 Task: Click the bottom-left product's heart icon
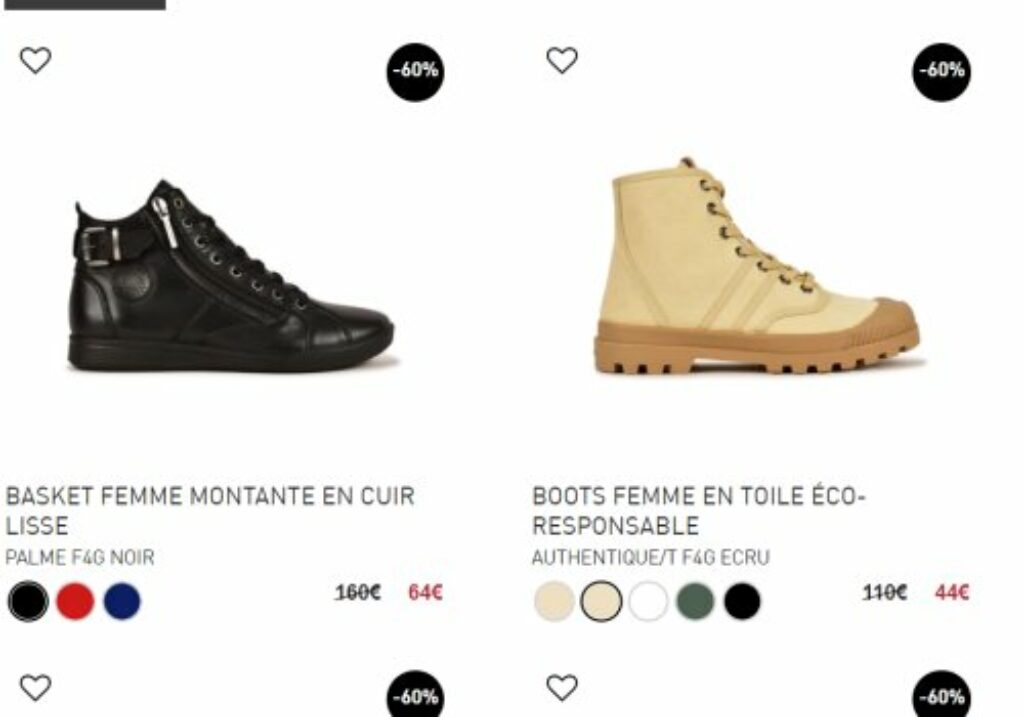pyautogui.click(x=35, y=687)
